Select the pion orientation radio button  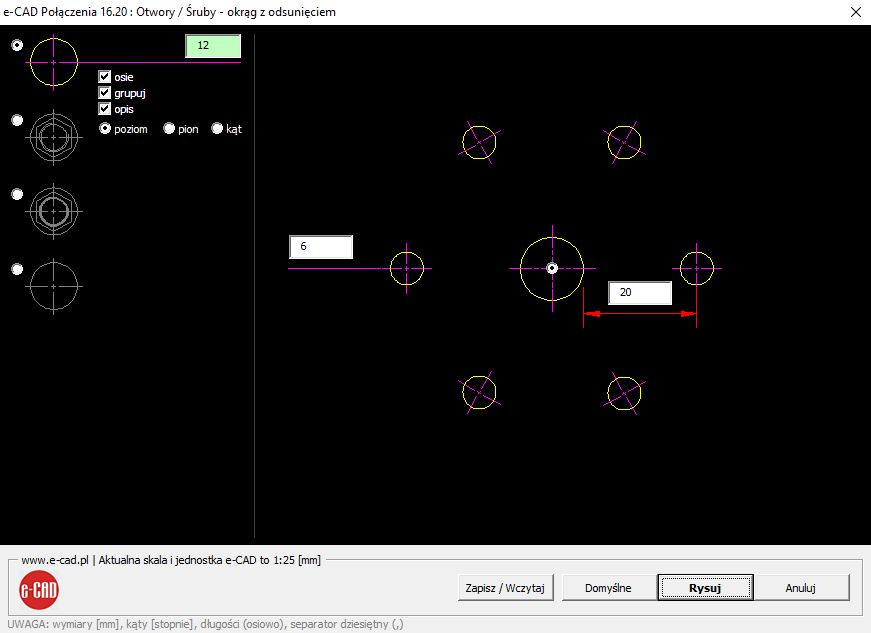click(169, 129)
